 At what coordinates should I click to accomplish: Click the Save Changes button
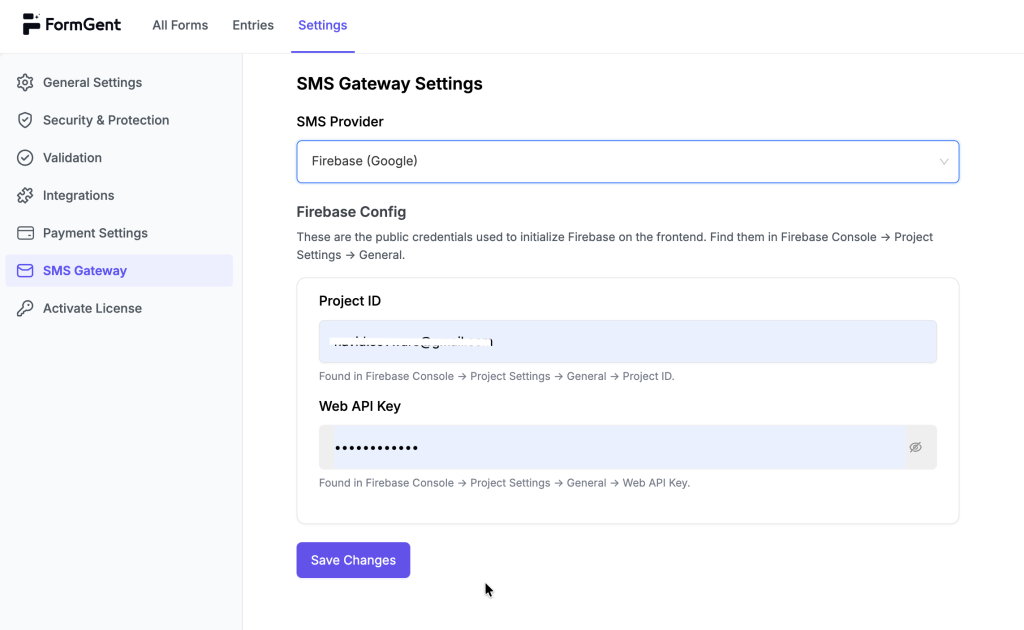pos(353,560)
